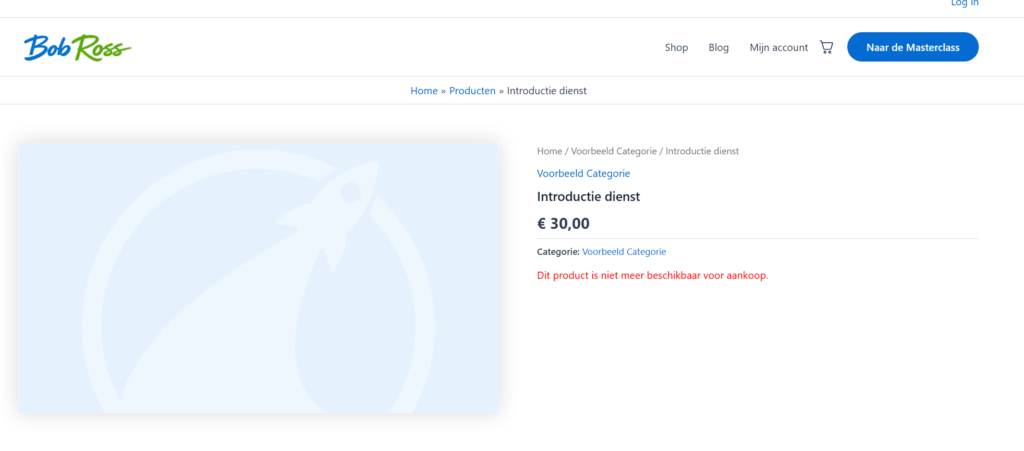Go to the Producten breadcrumb link
This screenshot has height=451, width=1024.
(x=472, y=91)
